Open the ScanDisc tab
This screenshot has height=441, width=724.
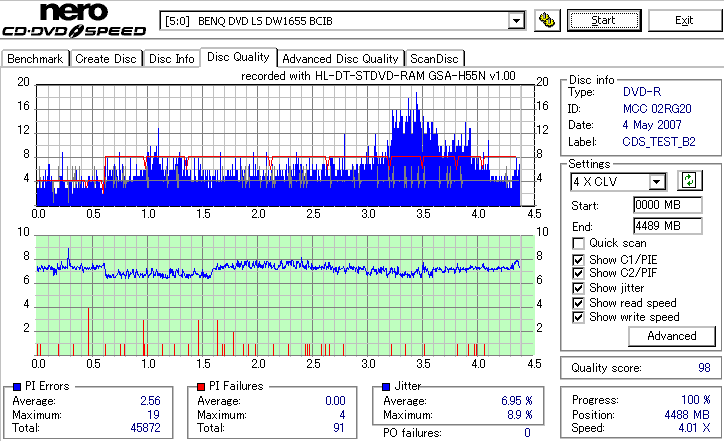click(434, 59)
